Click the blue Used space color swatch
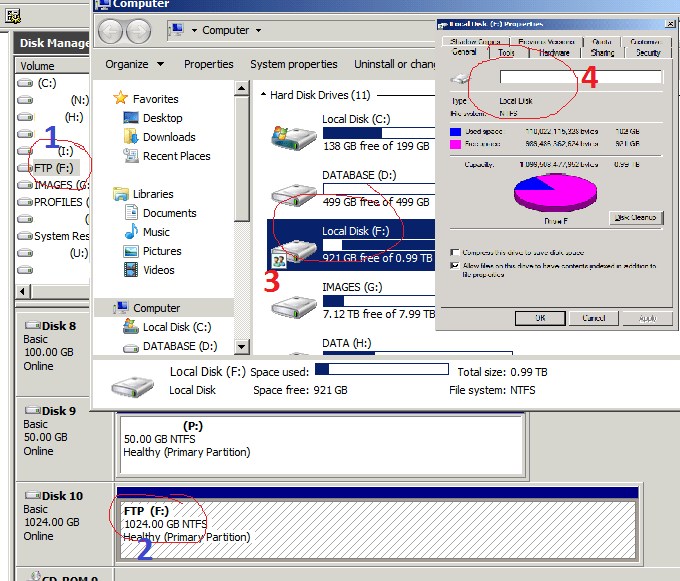Screen dimensions: 680x581 click(x=455, y=132)
